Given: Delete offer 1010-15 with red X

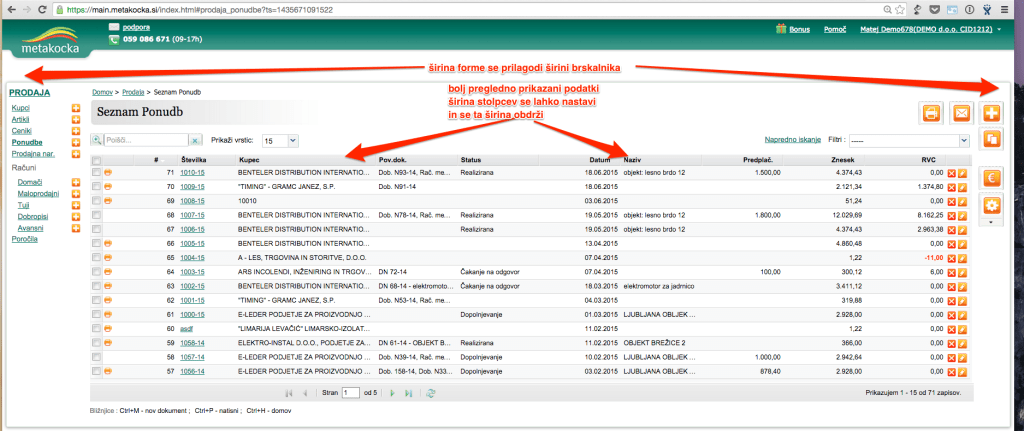Looking at the screenshot, I should (952, 173).
